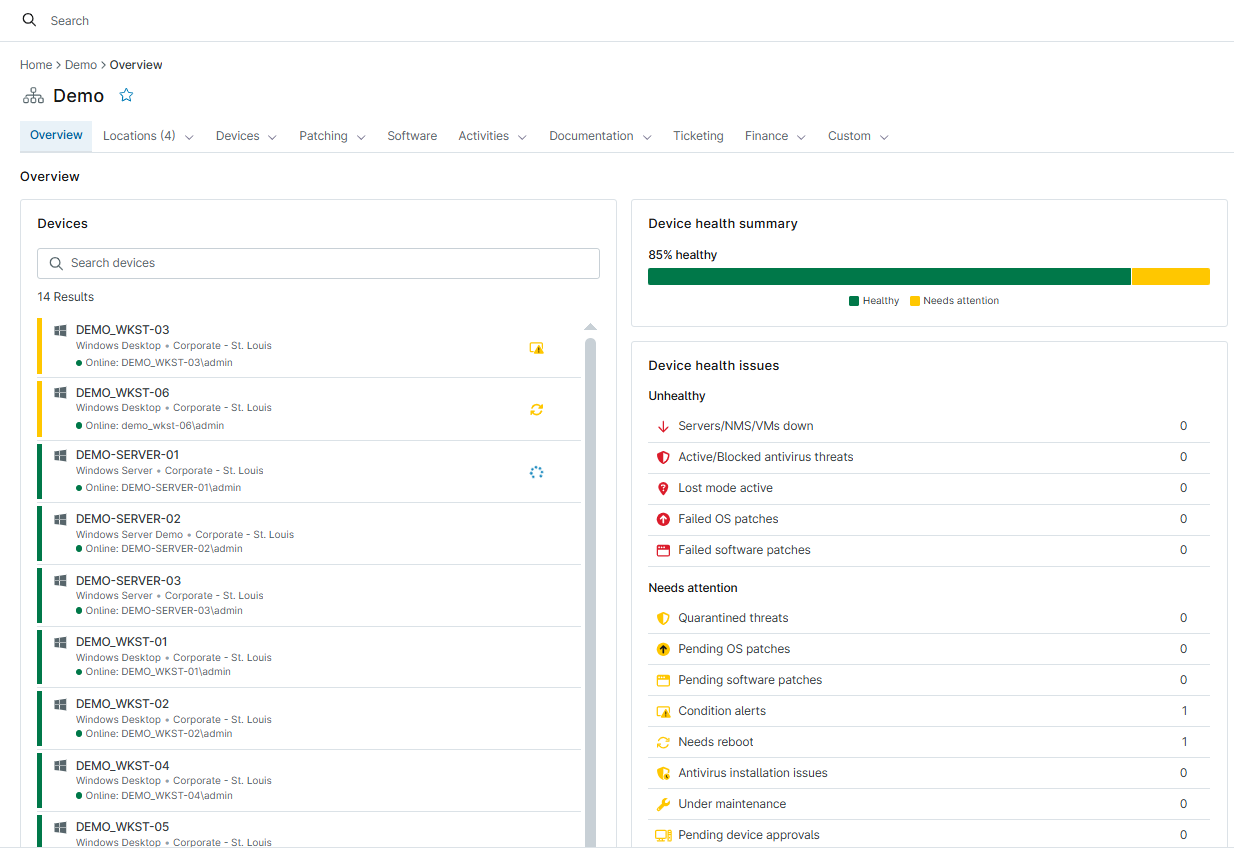This screenshot has height=854, width=1234.
Task: Click the Condition alerts count of 1
Action: 1184,711
